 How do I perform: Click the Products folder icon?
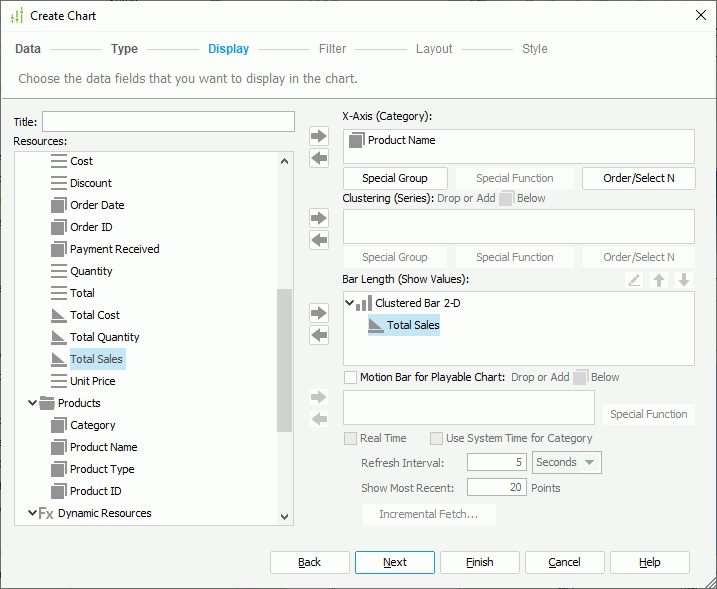point(47,403)
